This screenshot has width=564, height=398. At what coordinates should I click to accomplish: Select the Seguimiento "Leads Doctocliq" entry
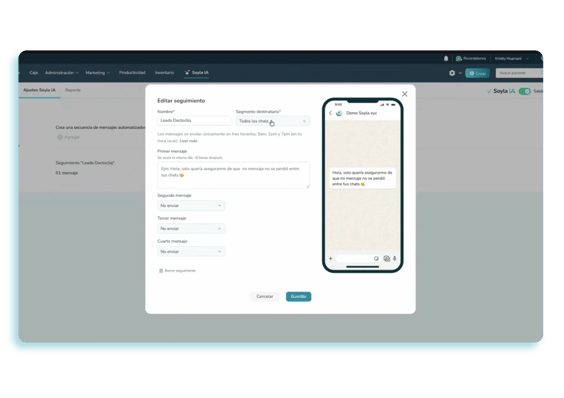point(85,163)
